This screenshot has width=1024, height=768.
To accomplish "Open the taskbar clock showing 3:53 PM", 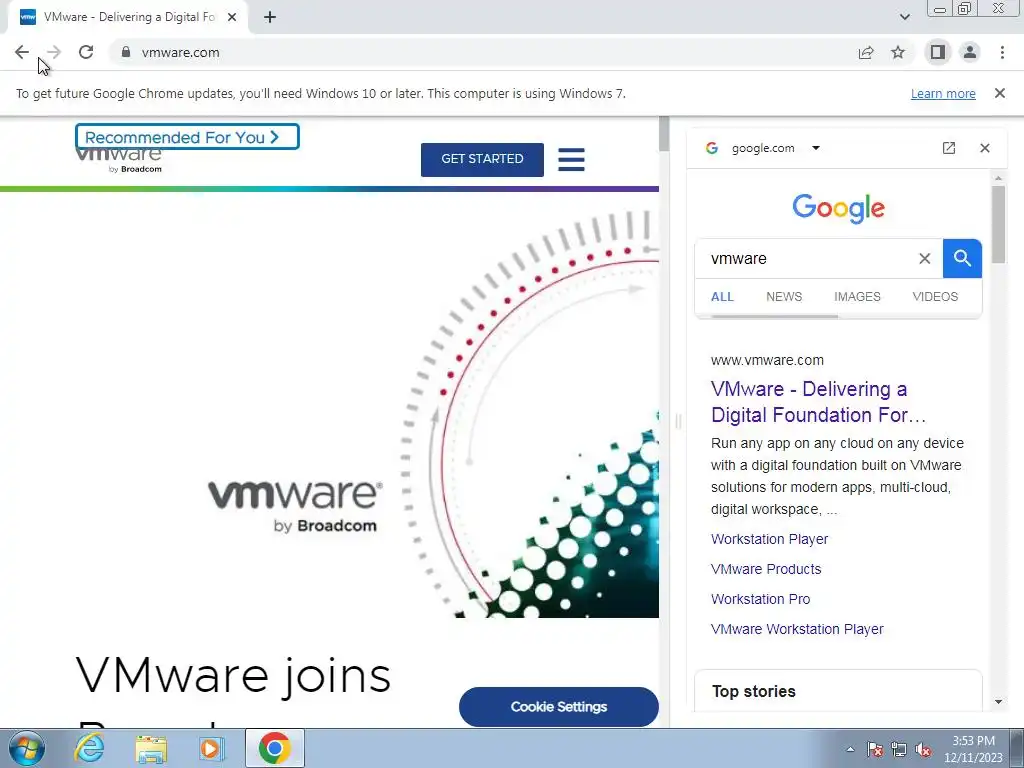I will 973,749.
